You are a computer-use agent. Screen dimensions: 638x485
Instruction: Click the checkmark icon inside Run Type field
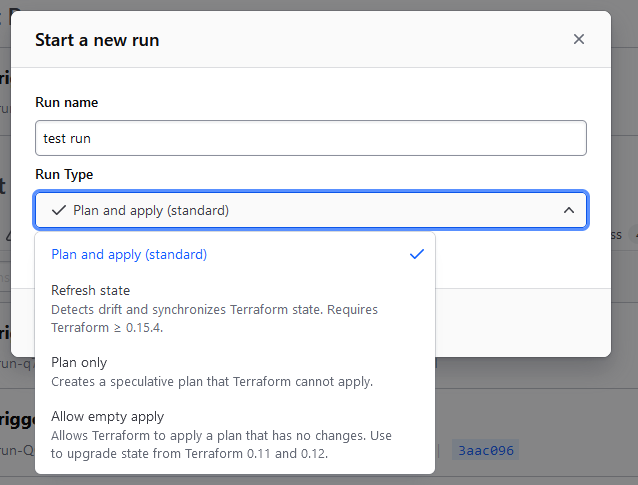coord(58,210)
